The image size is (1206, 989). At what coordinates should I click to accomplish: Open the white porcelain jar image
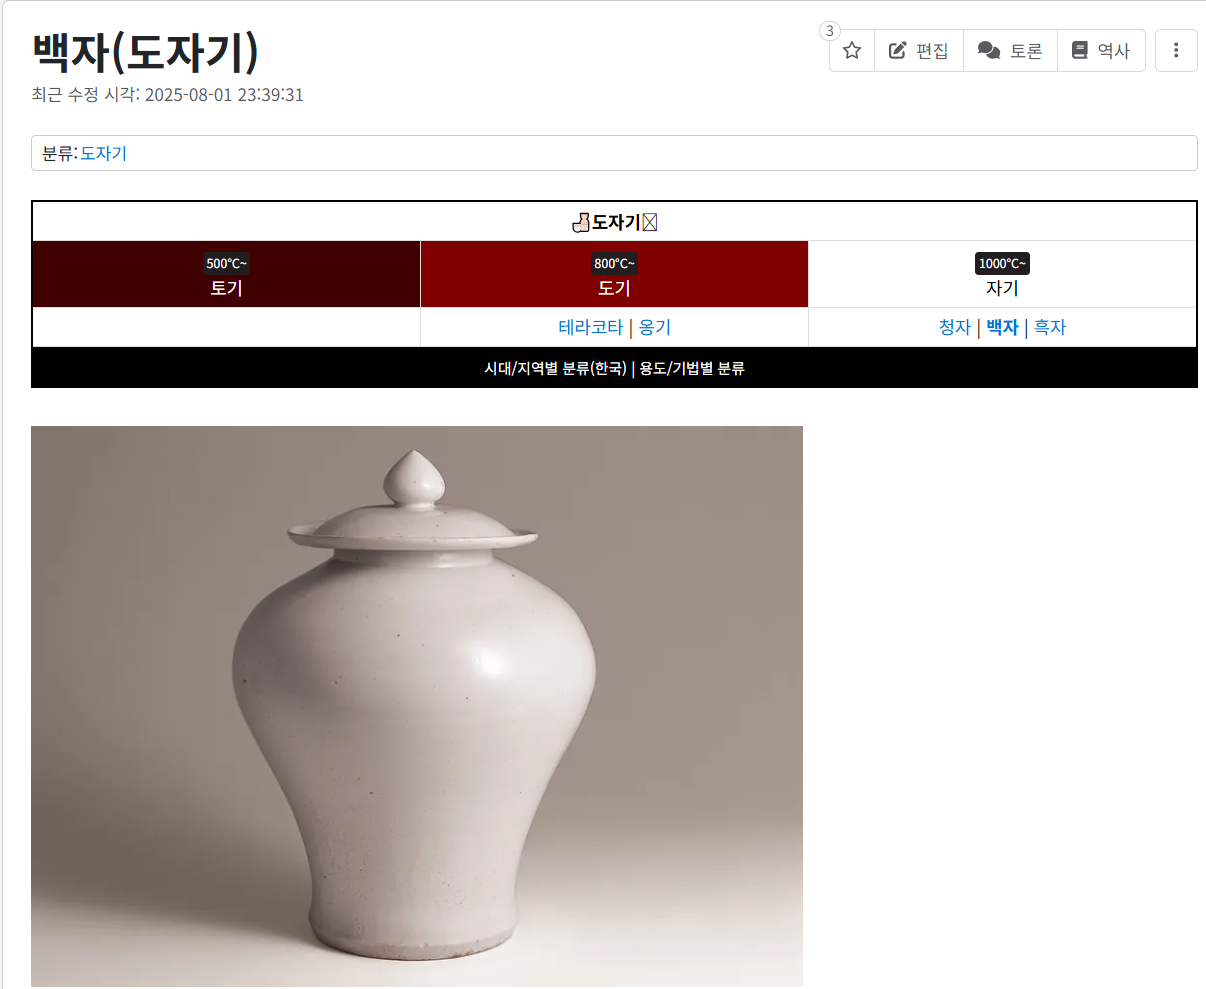click(x=417, y=707)
